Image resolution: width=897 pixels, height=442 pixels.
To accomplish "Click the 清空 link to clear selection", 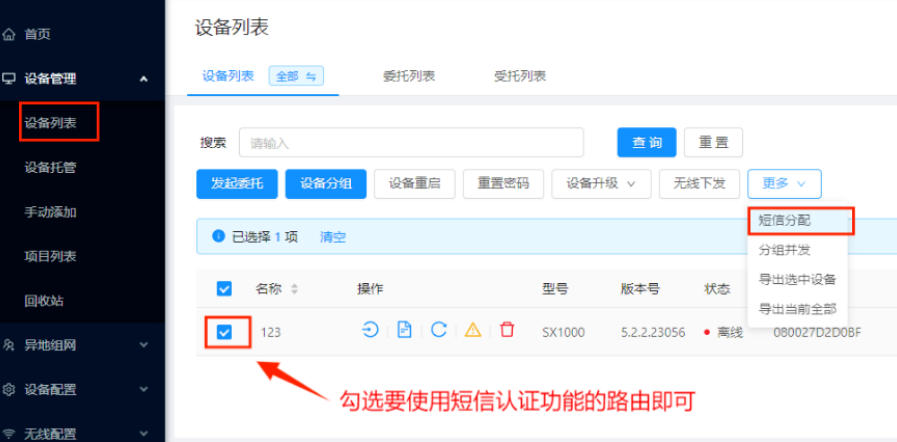I will pyautogui.click(x=332, y=237).
